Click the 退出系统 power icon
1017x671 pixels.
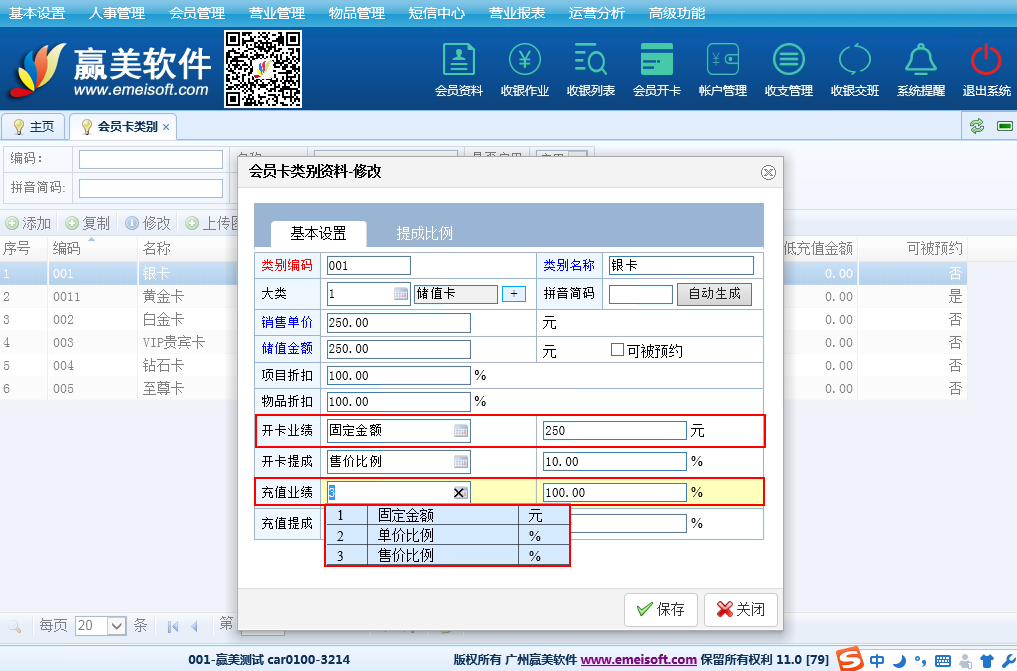986,68
